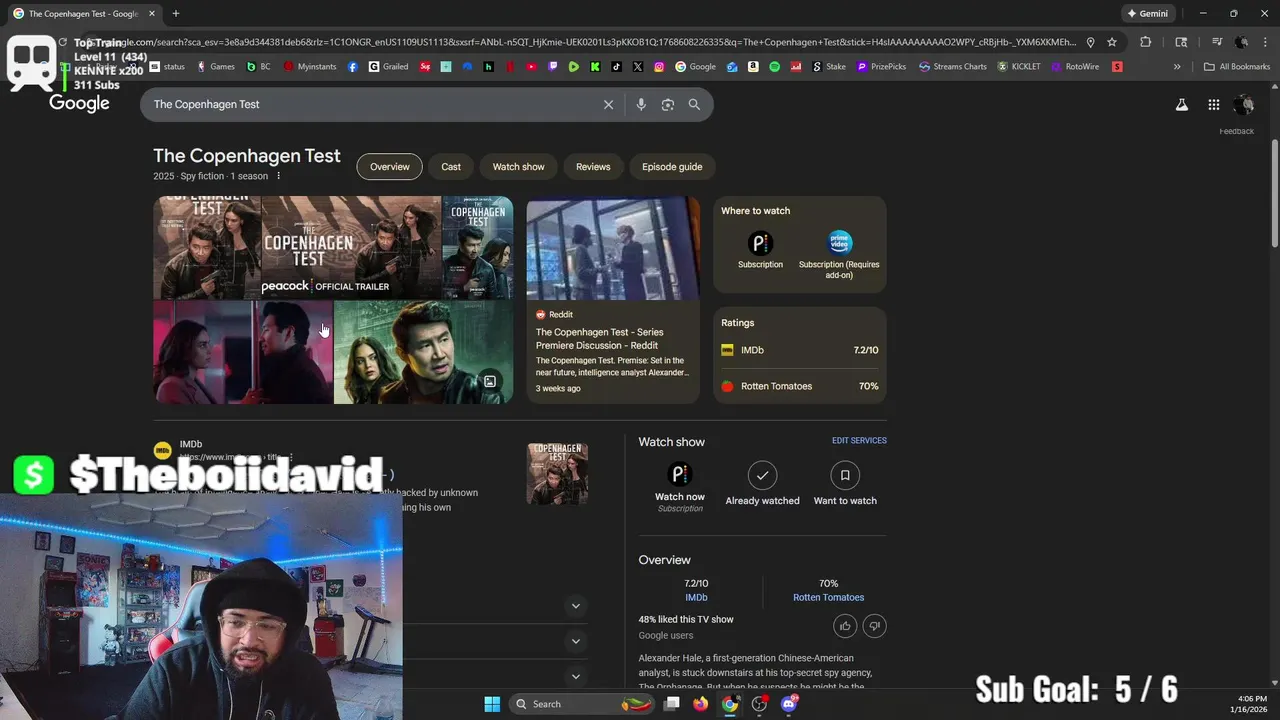The width and height of the screenshot is (1280, 720).
Task: Open the Google account avatar
Action: coord(1244,104)
